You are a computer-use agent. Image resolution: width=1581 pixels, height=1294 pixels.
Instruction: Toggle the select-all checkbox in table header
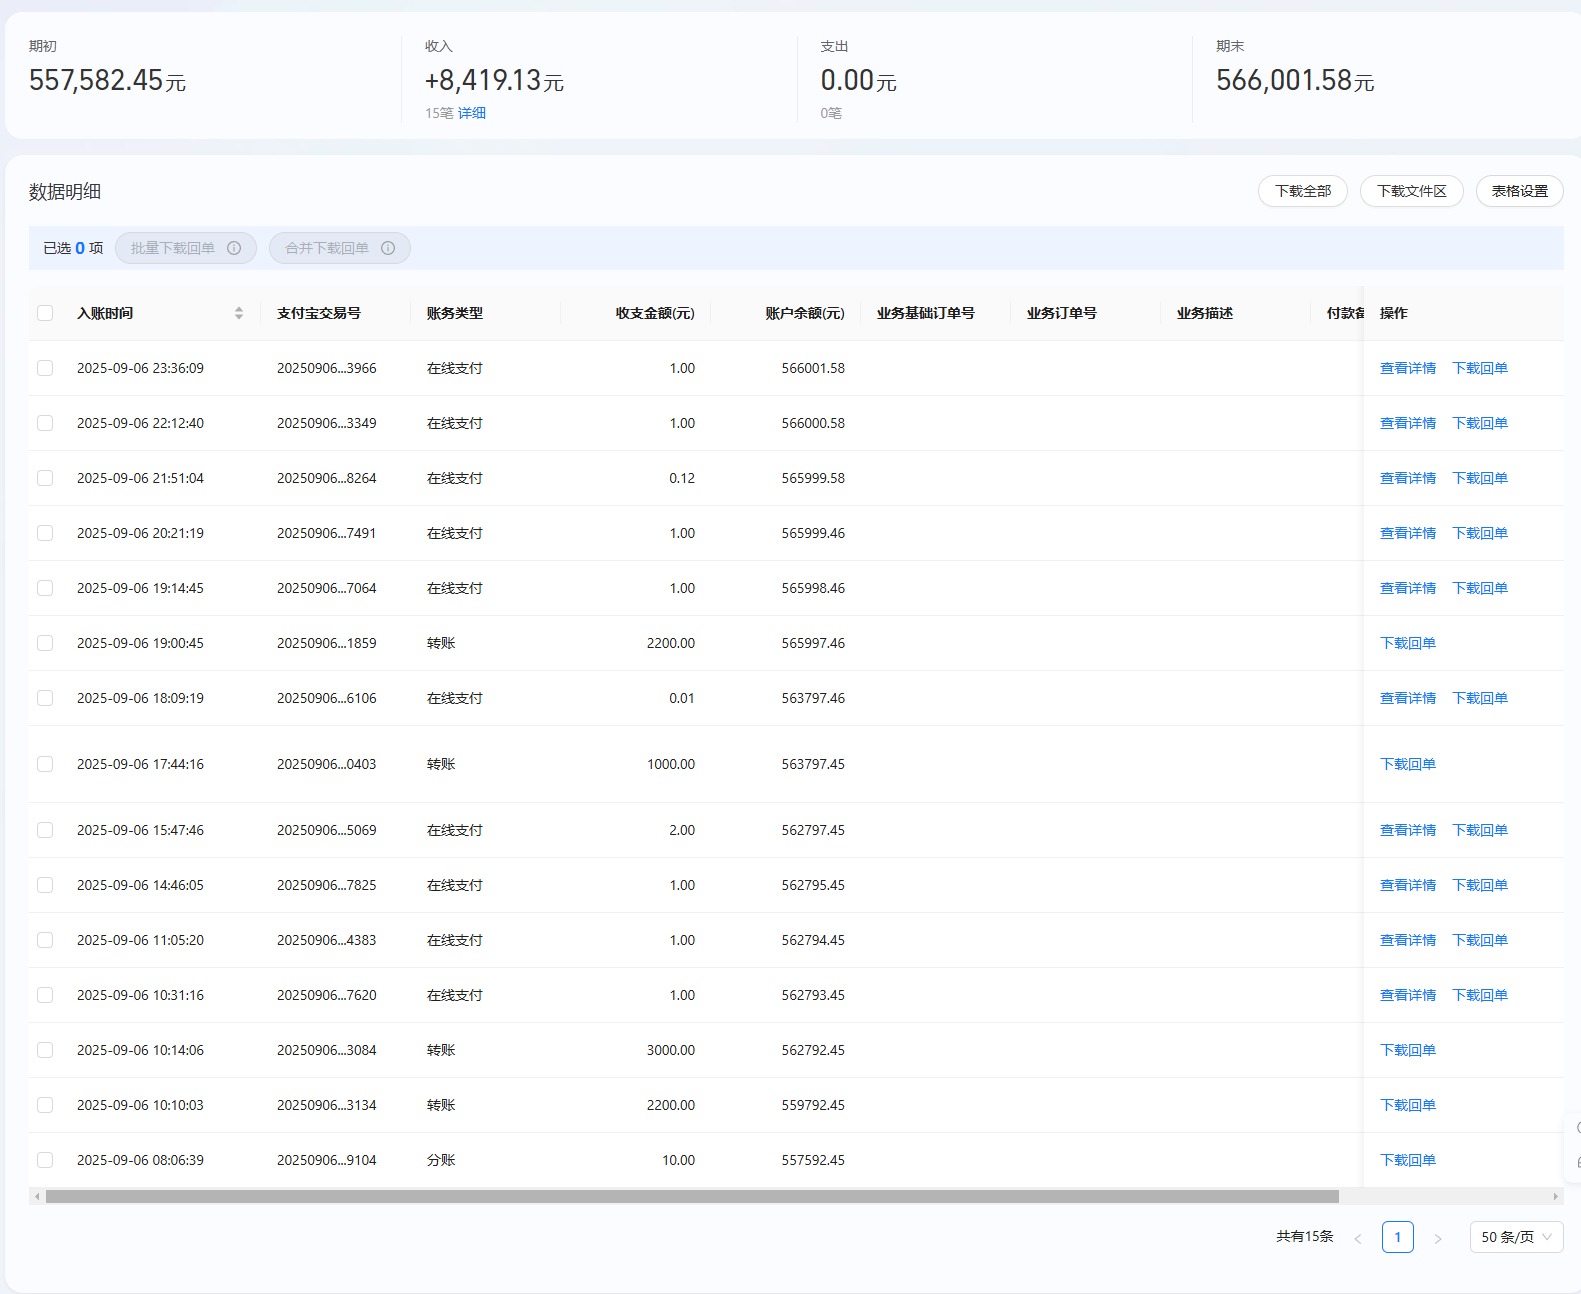coord(45,313)
